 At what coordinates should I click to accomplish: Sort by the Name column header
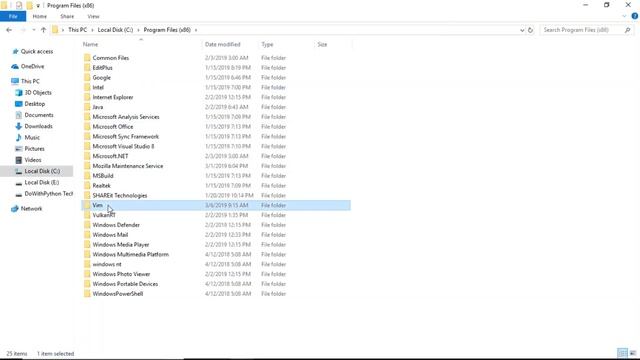tap(90, 44)
